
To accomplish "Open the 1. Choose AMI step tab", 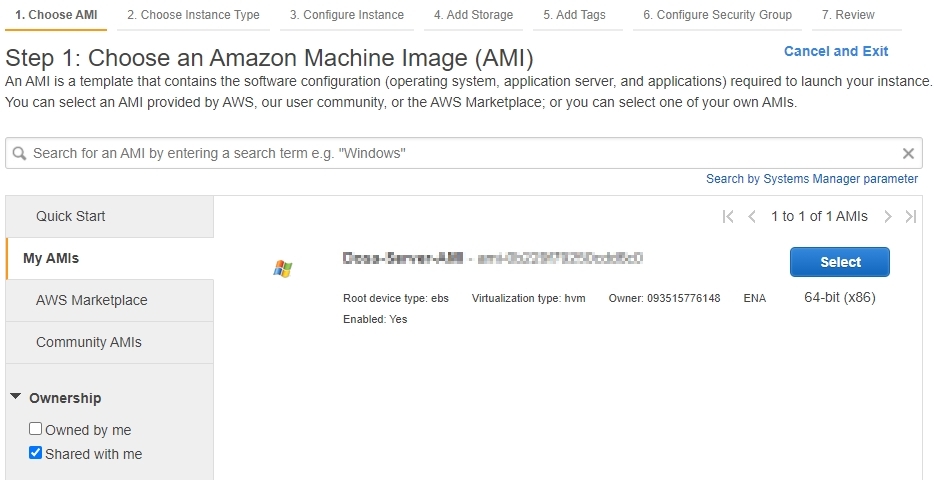I will 56,15.
